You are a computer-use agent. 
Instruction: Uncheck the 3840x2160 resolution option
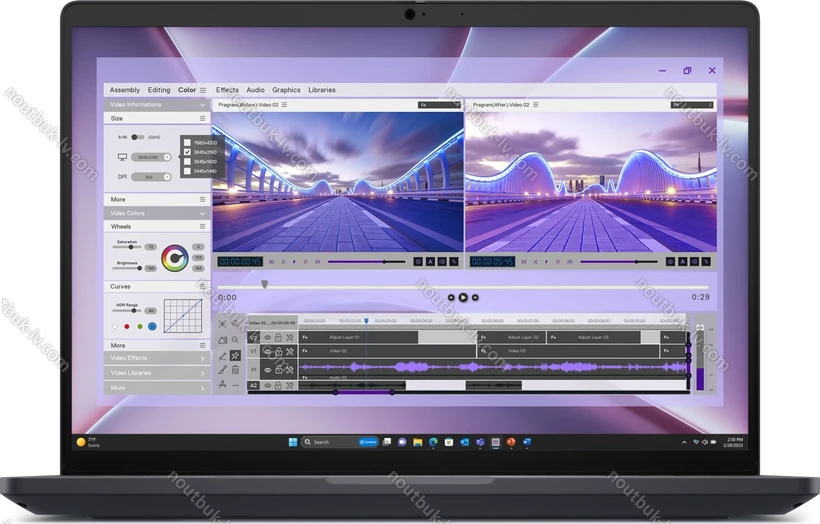(187, 152)
